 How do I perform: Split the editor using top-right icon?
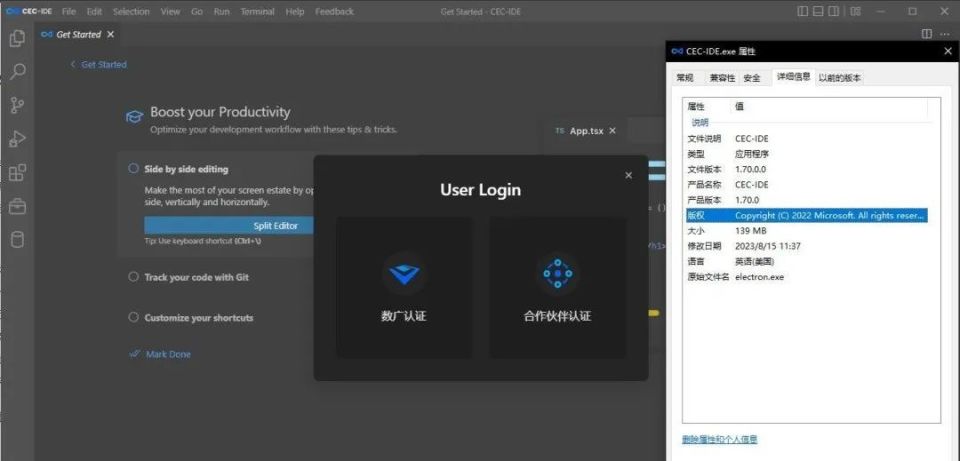pos(926,34)
